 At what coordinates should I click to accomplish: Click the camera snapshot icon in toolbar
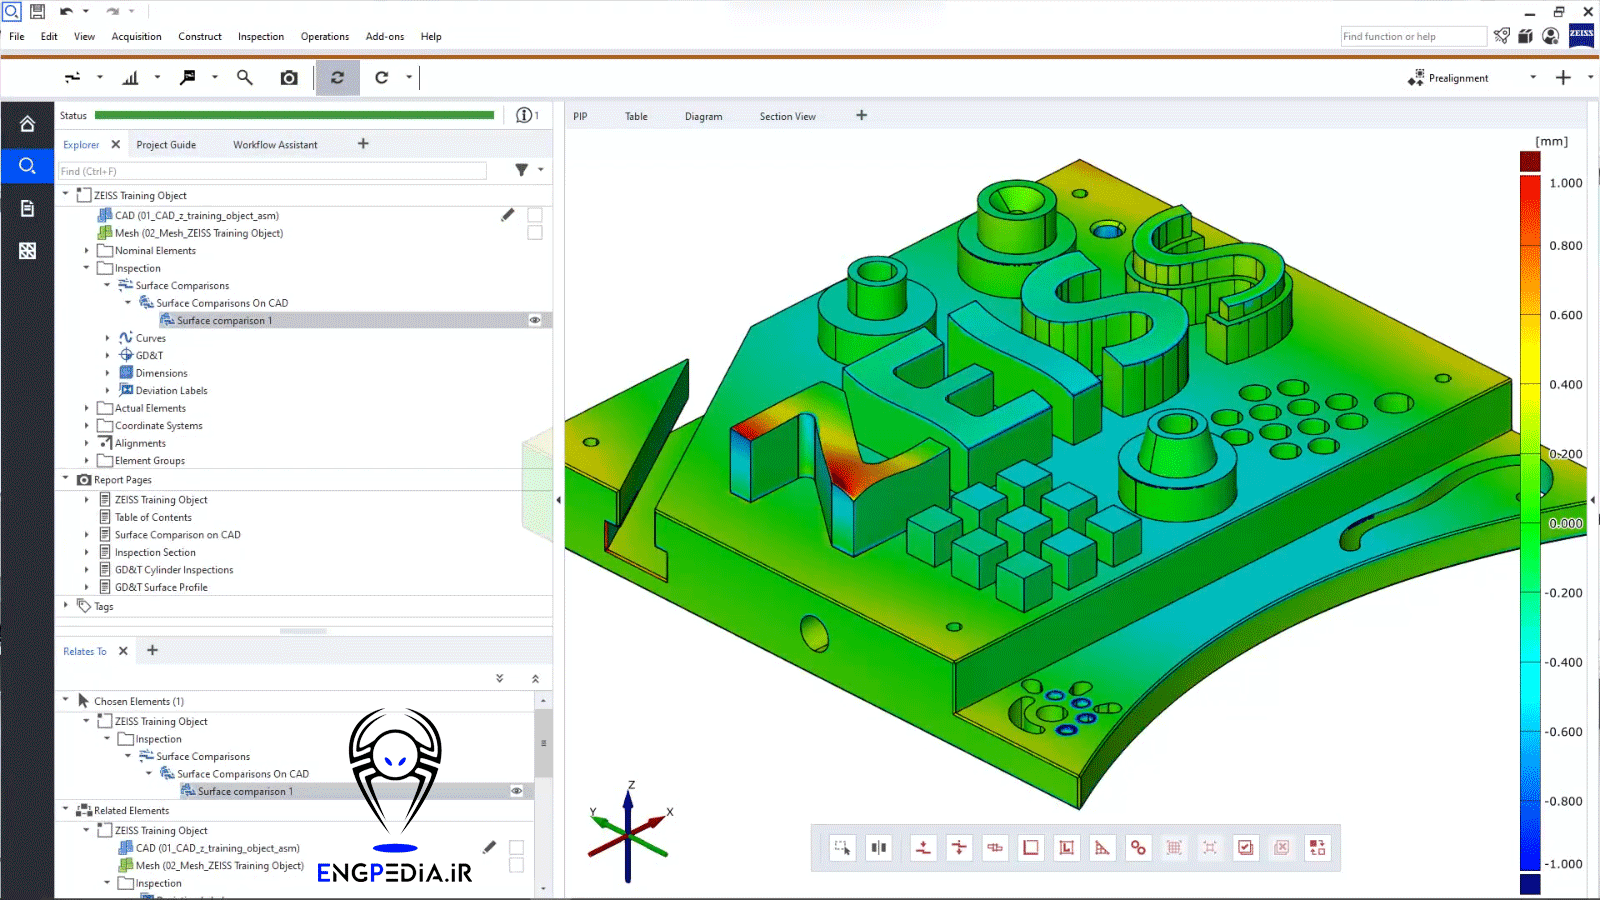coord(289,78)
